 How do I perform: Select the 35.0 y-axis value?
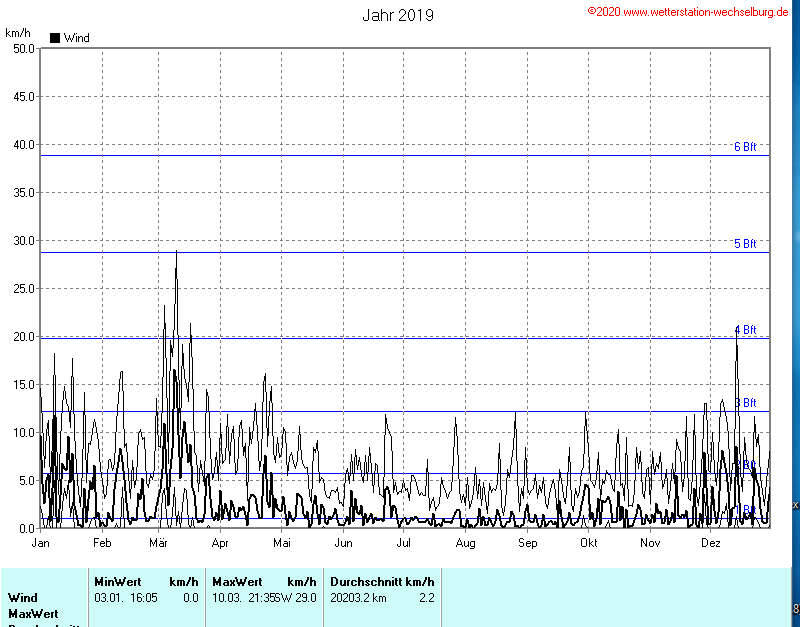point(23,193)
